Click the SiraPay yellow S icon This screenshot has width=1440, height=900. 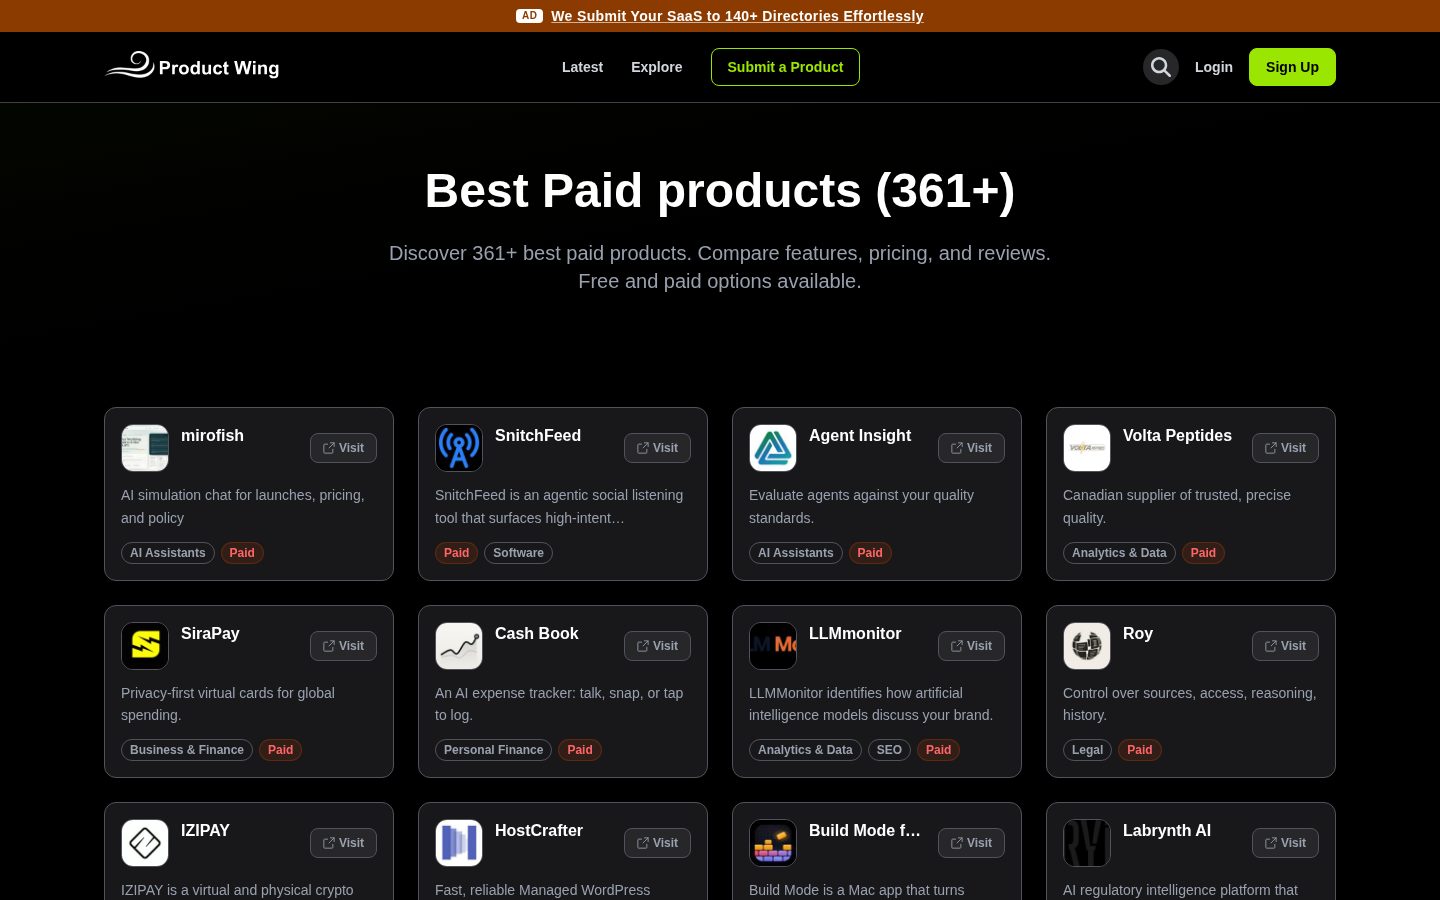pos(145,646)
